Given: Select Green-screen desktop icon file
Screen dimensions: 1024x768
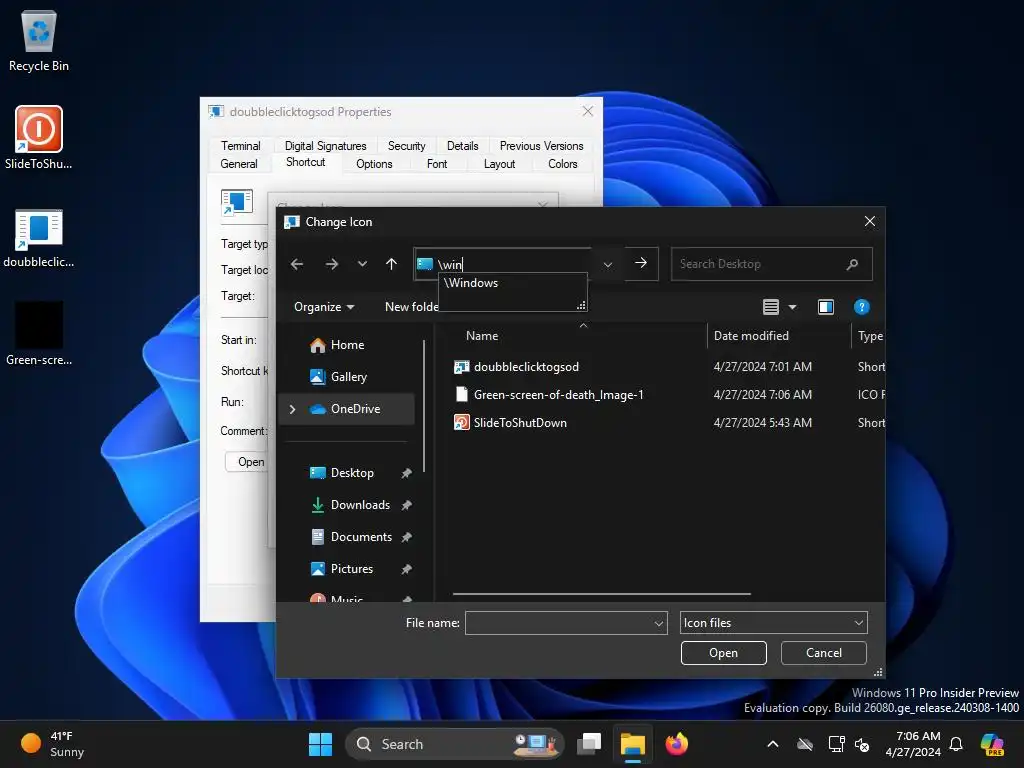Looking at the screenshot, I should pos(39,333).
